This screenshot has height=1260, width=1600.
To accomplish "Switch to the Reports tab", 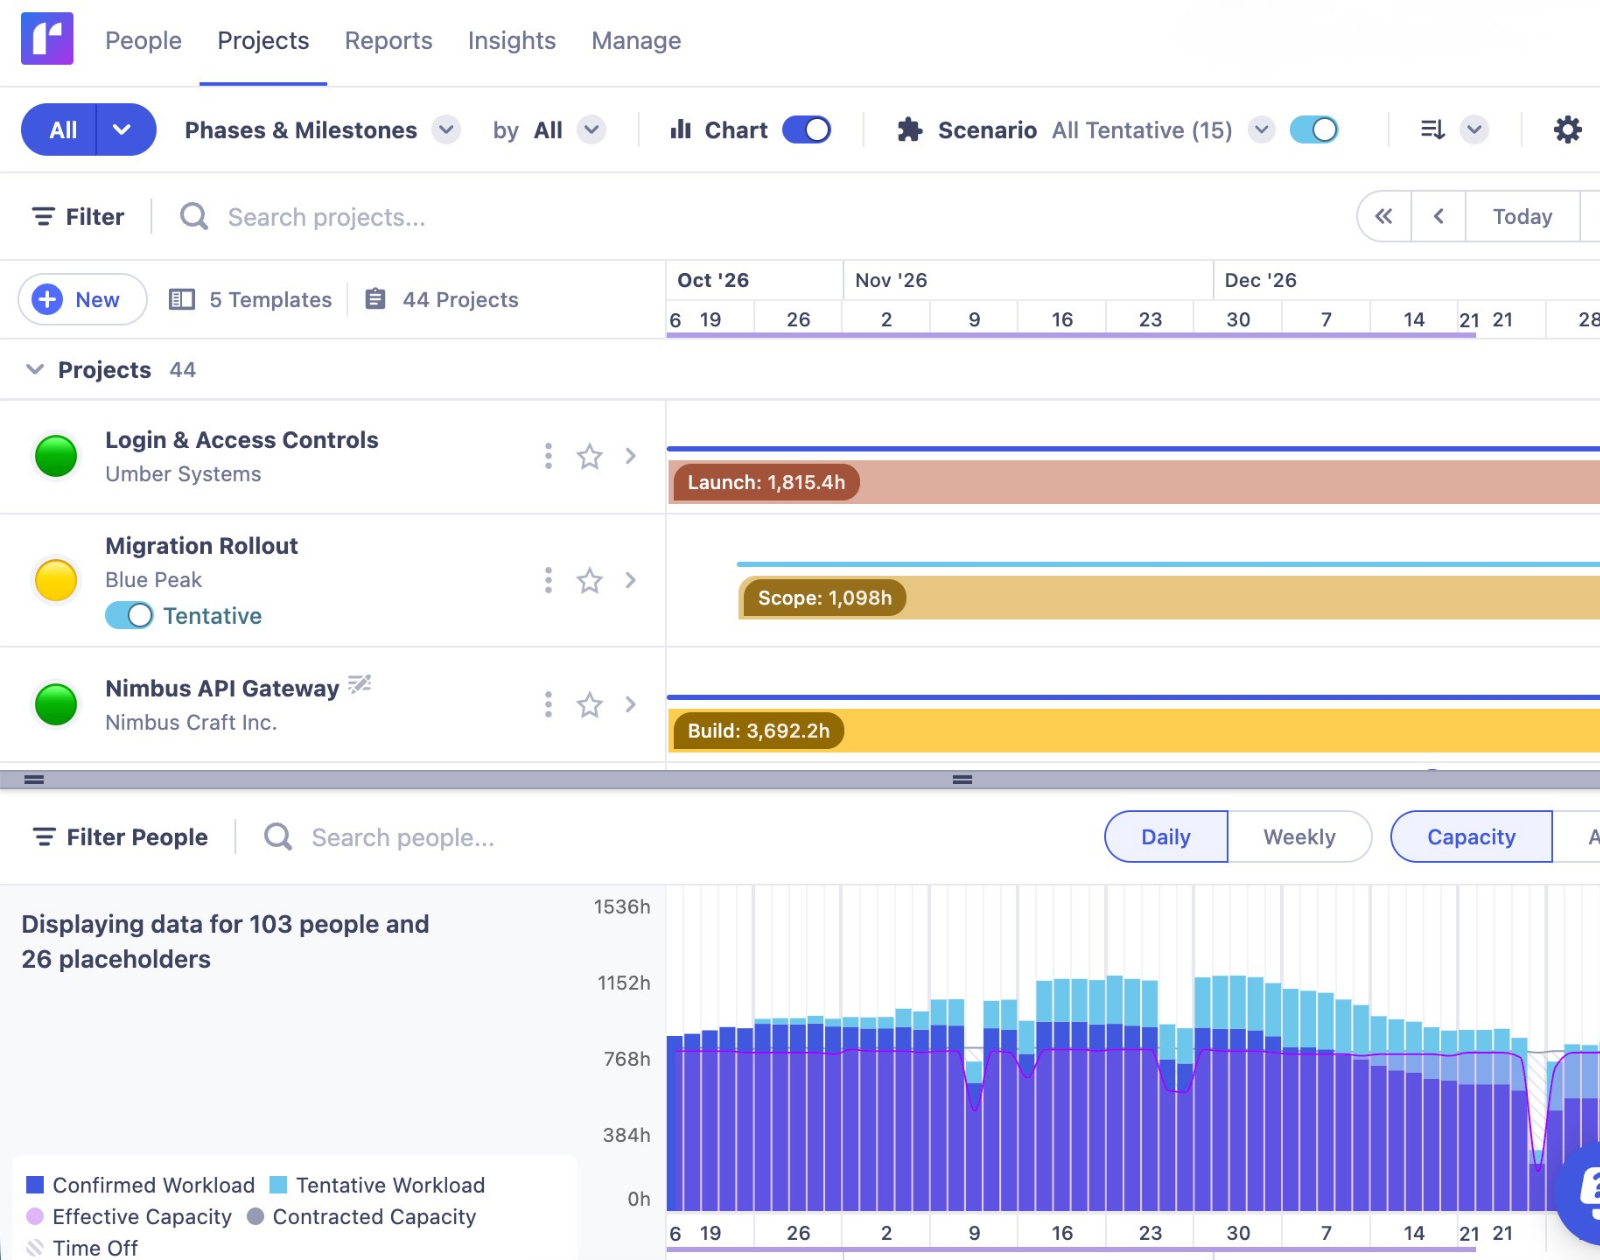I will coord(389,41).
